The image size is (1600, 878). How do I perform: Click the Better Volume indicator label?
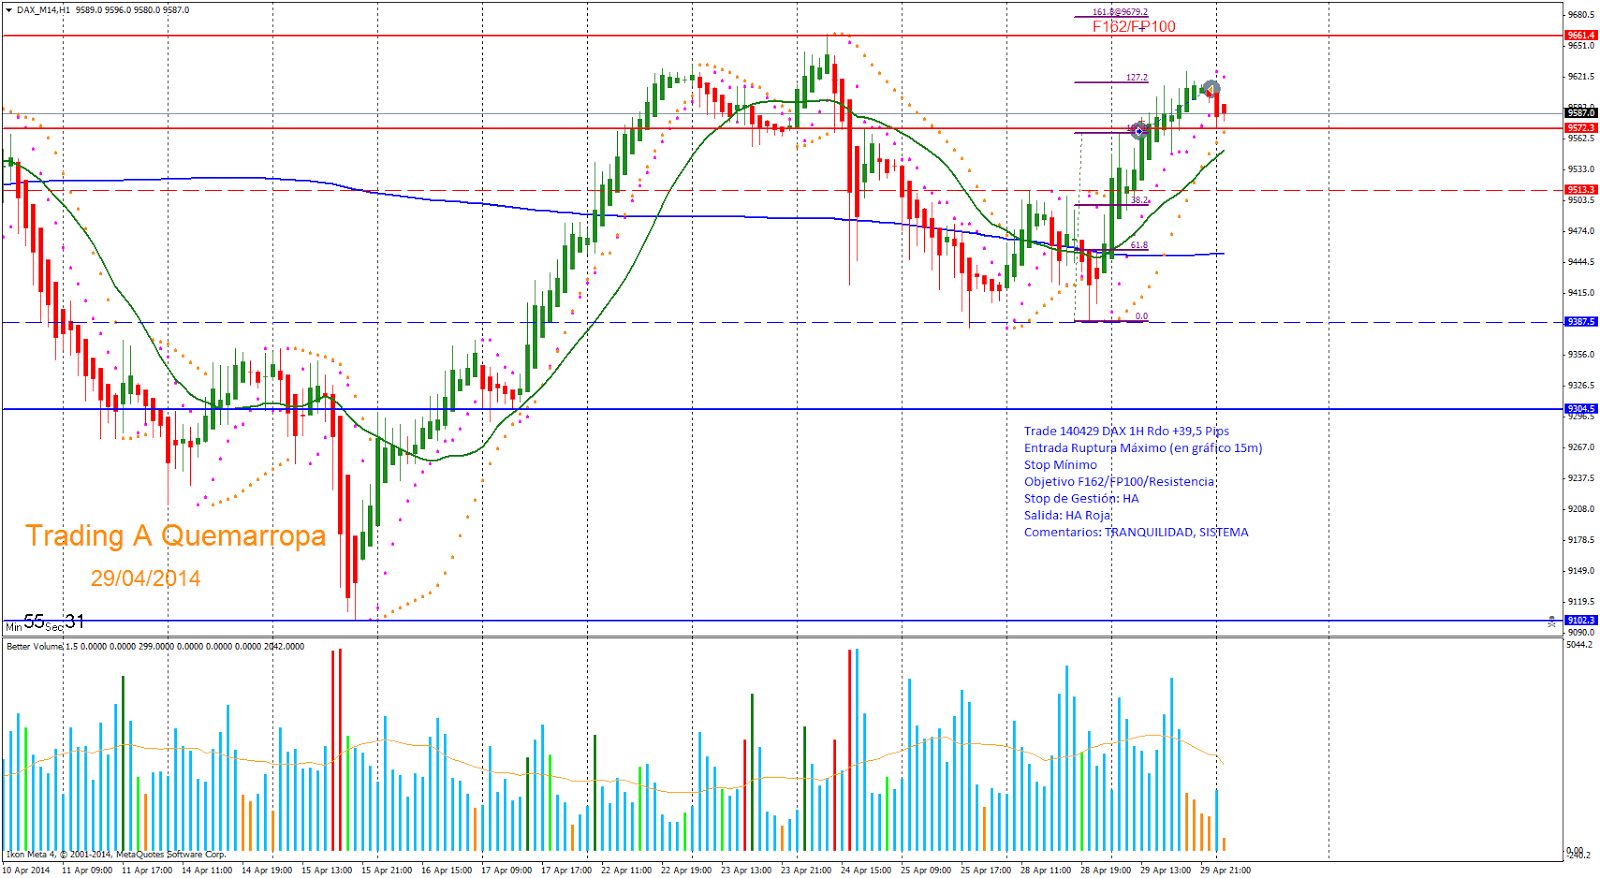[35, 647]
